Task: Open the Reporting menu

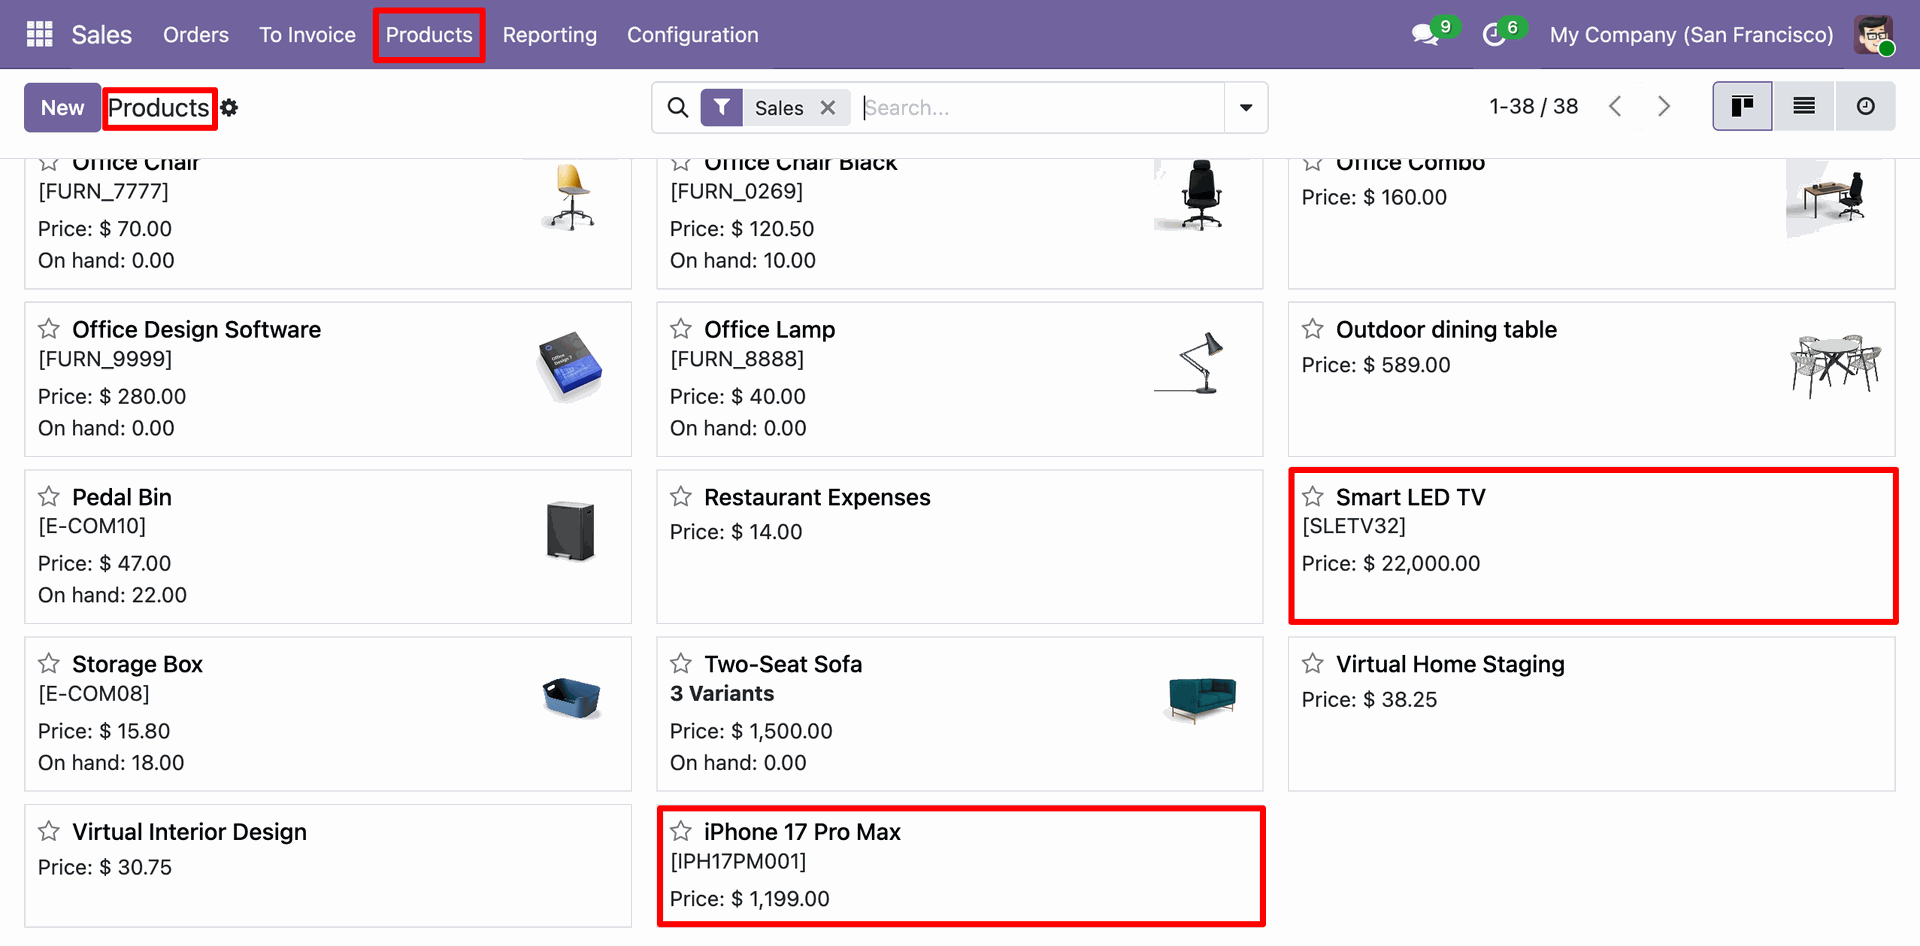Action: pyautogui.click(x=550, y=35)
